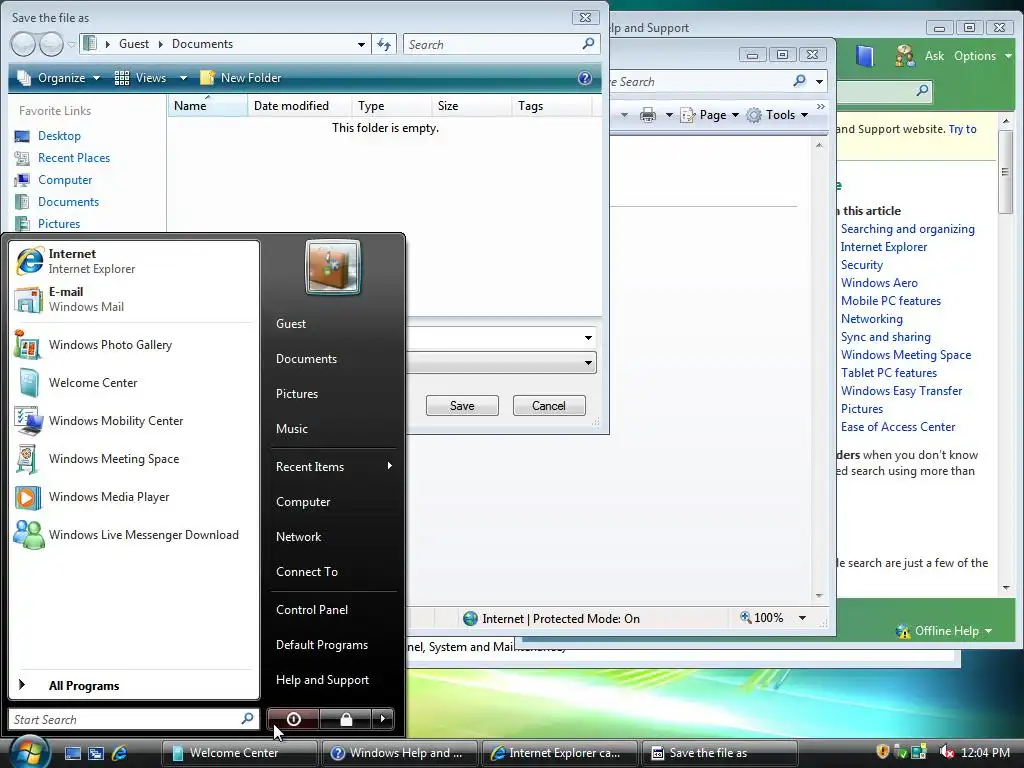
Task: Click the search magnifier in Save dialog
Action: tap(588, 44)
